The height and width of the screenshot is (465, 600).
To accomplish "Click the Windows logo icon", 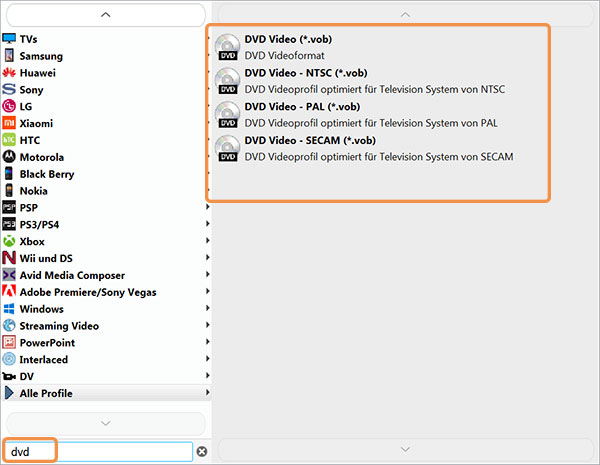I will (x=9, y=308).
